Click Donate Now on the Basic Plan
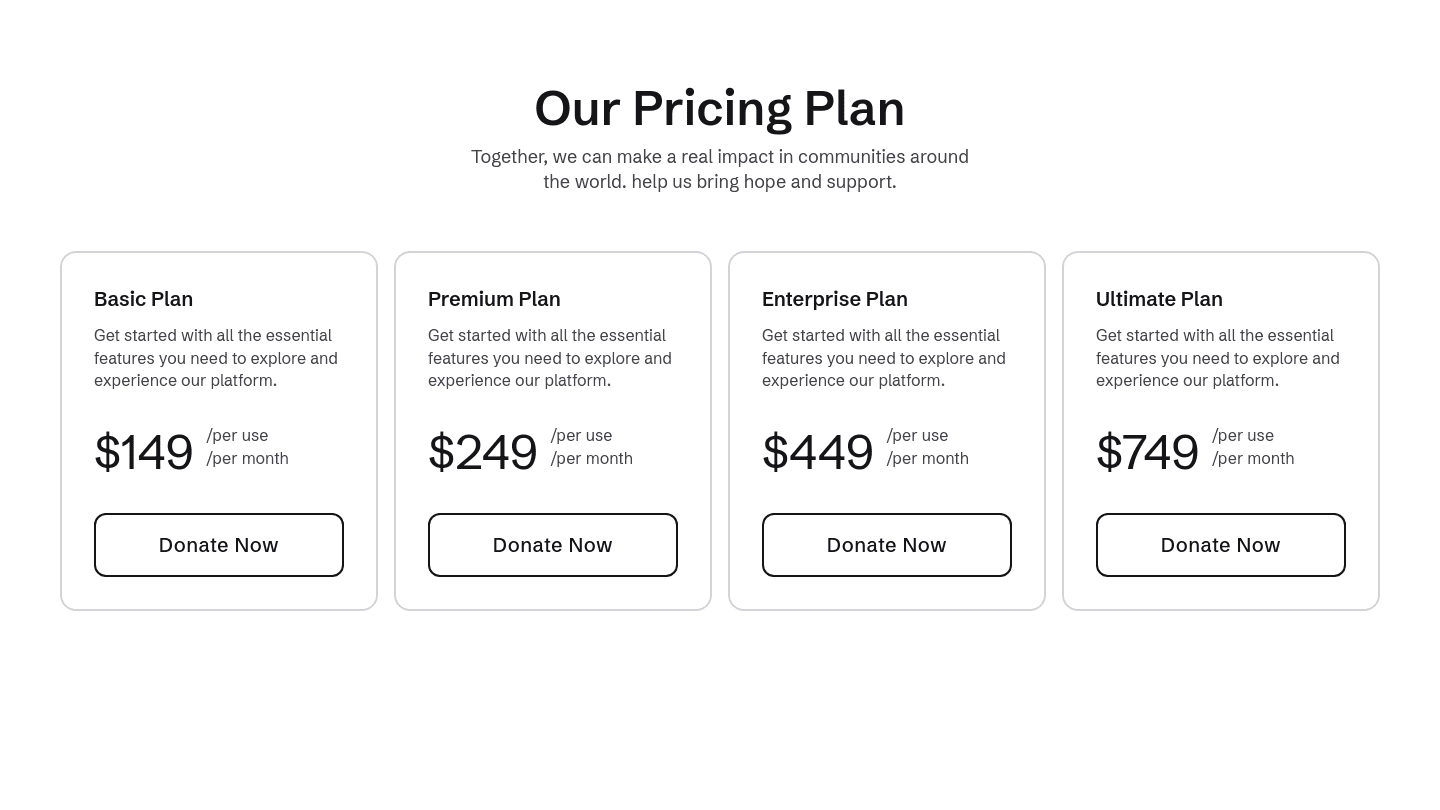Viewport: 1440px width, 810px height. click(x=218, y=545)
